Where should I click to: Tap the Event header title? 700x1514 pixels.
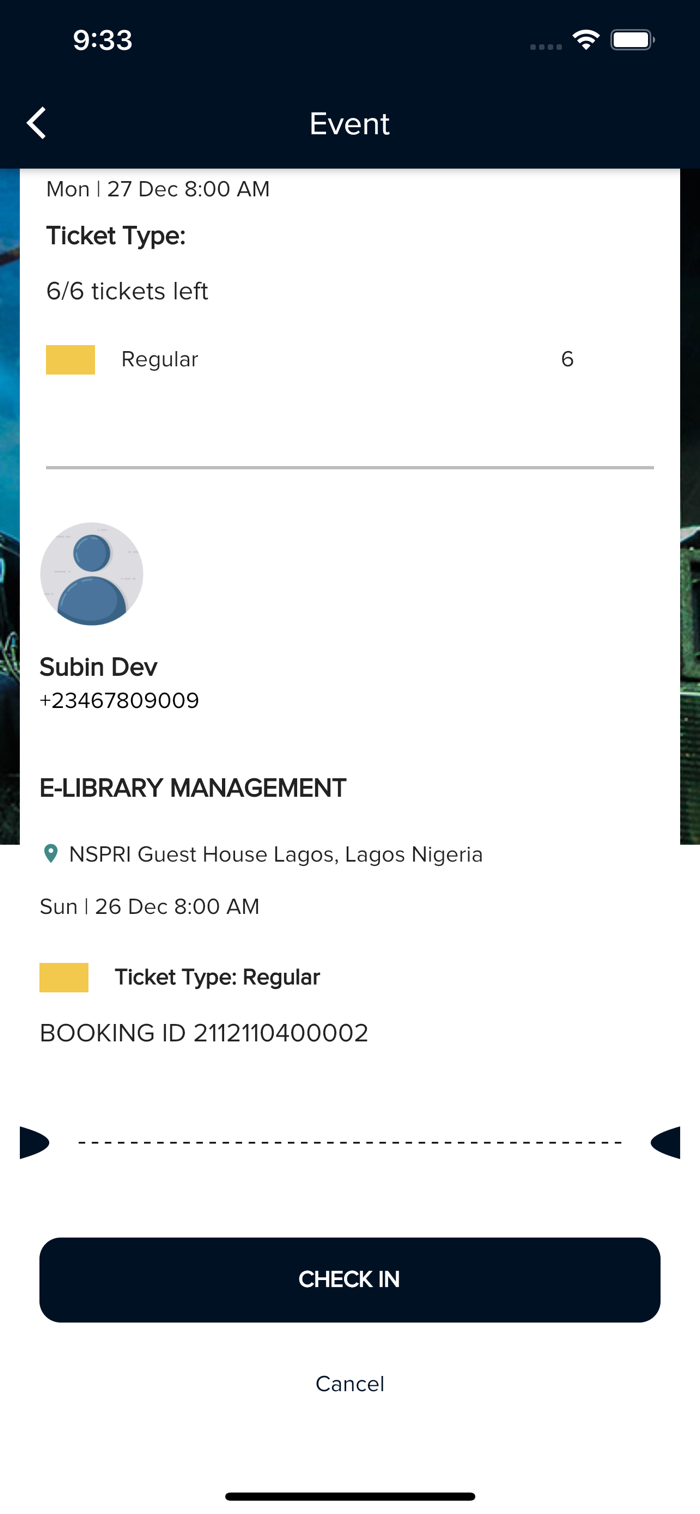point(350,124)
